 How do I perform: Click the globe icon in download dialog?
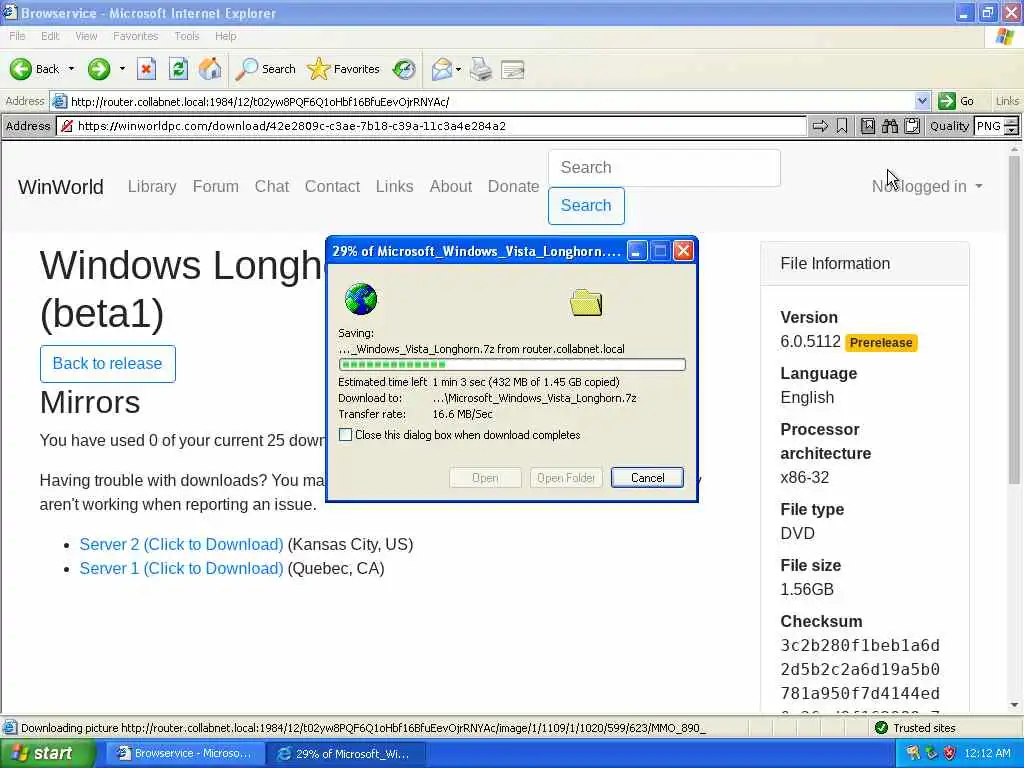360,299
